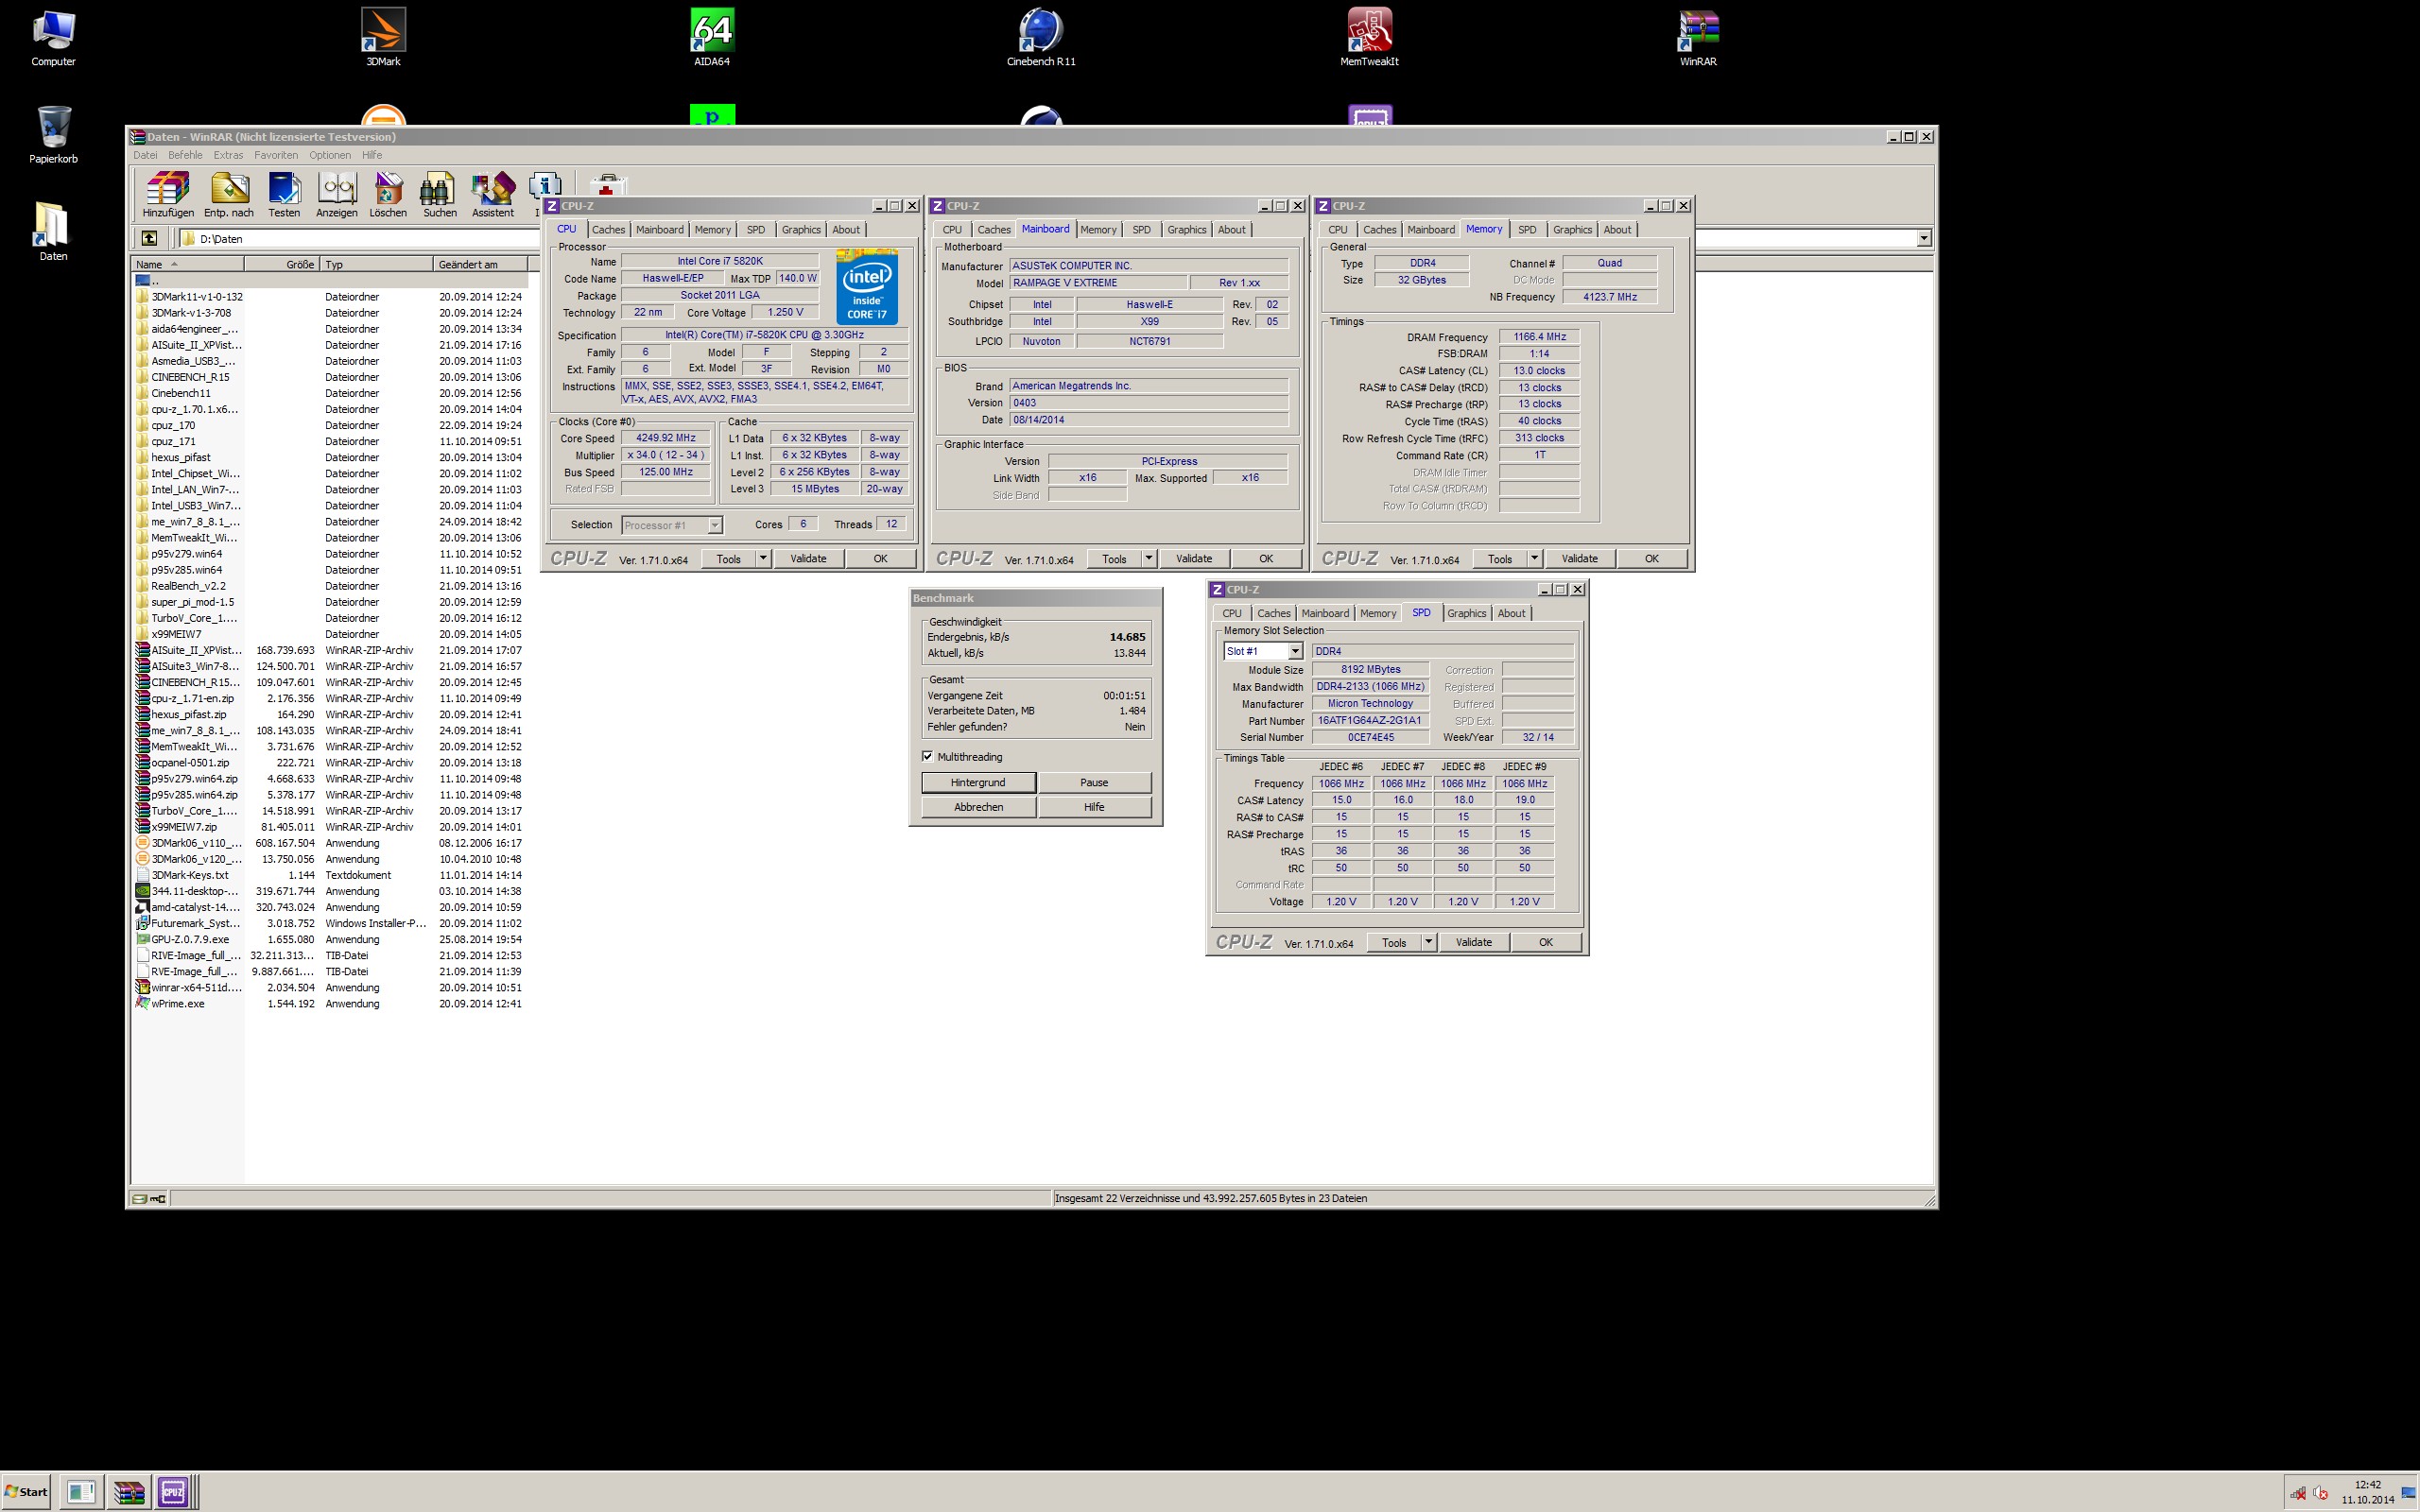
Task: Sort file list by Geändert am column
Action: [x=481, y=264]
